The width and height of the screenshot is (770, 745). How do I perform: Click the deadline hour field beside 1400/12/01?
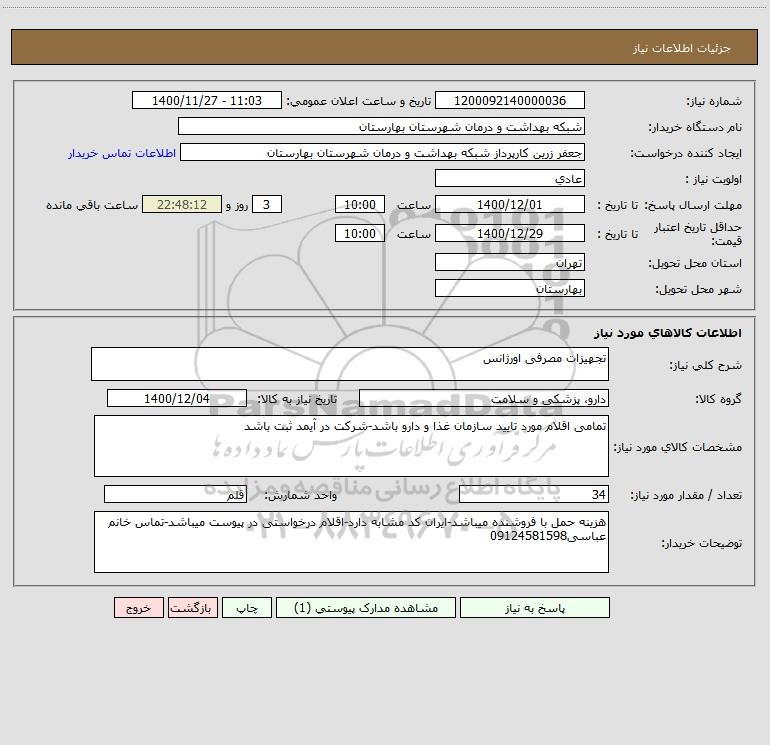click(x=359, y=205)
